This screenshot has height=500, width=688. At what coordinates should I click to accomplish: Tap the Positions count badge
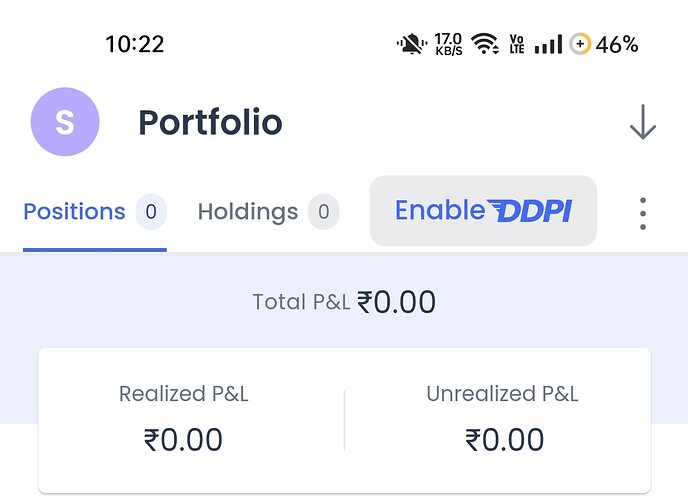click(151, 212)
